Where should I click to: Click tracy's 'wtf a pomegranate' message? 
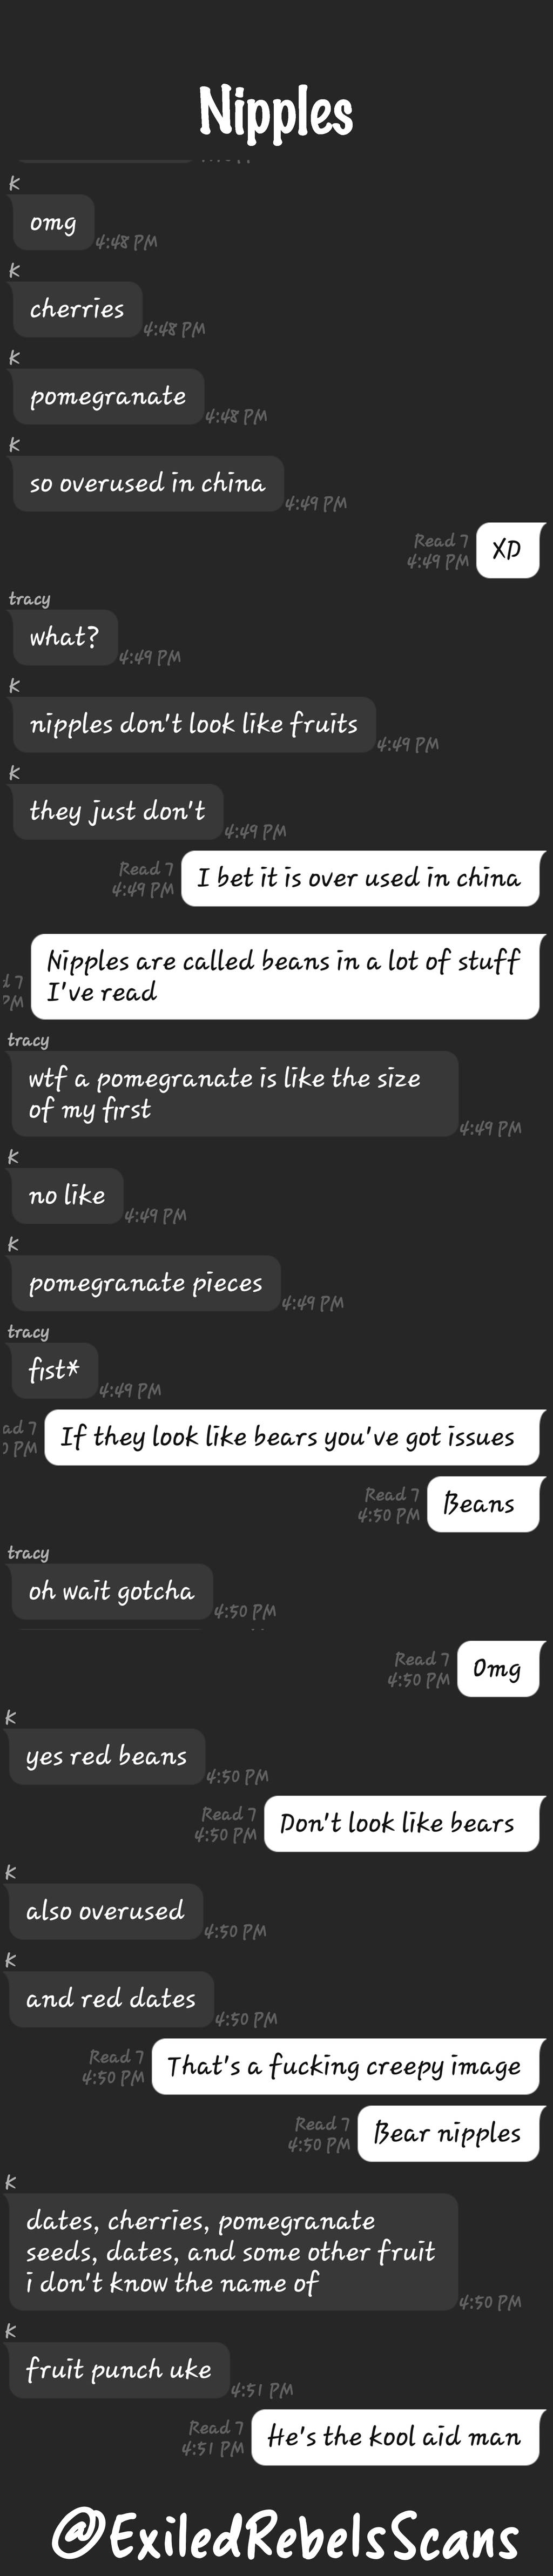tap(234, 1093)
